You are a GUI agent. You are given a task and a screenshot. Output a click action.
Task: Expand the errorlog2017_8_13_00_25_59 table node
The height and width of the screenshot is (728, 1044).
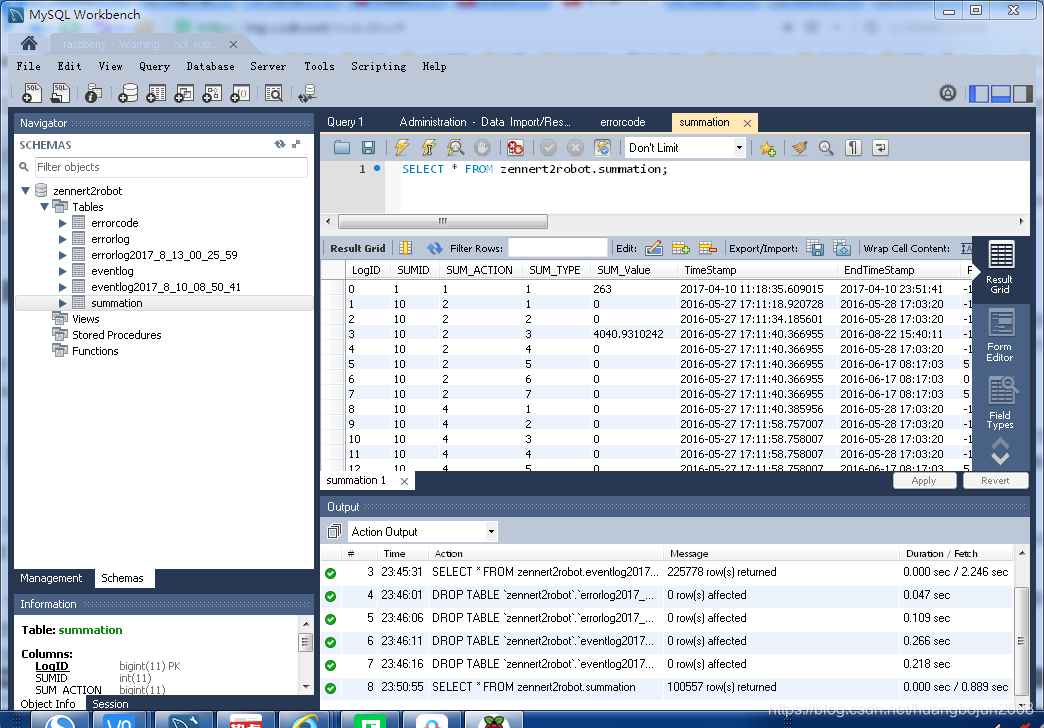pos(63,255)
